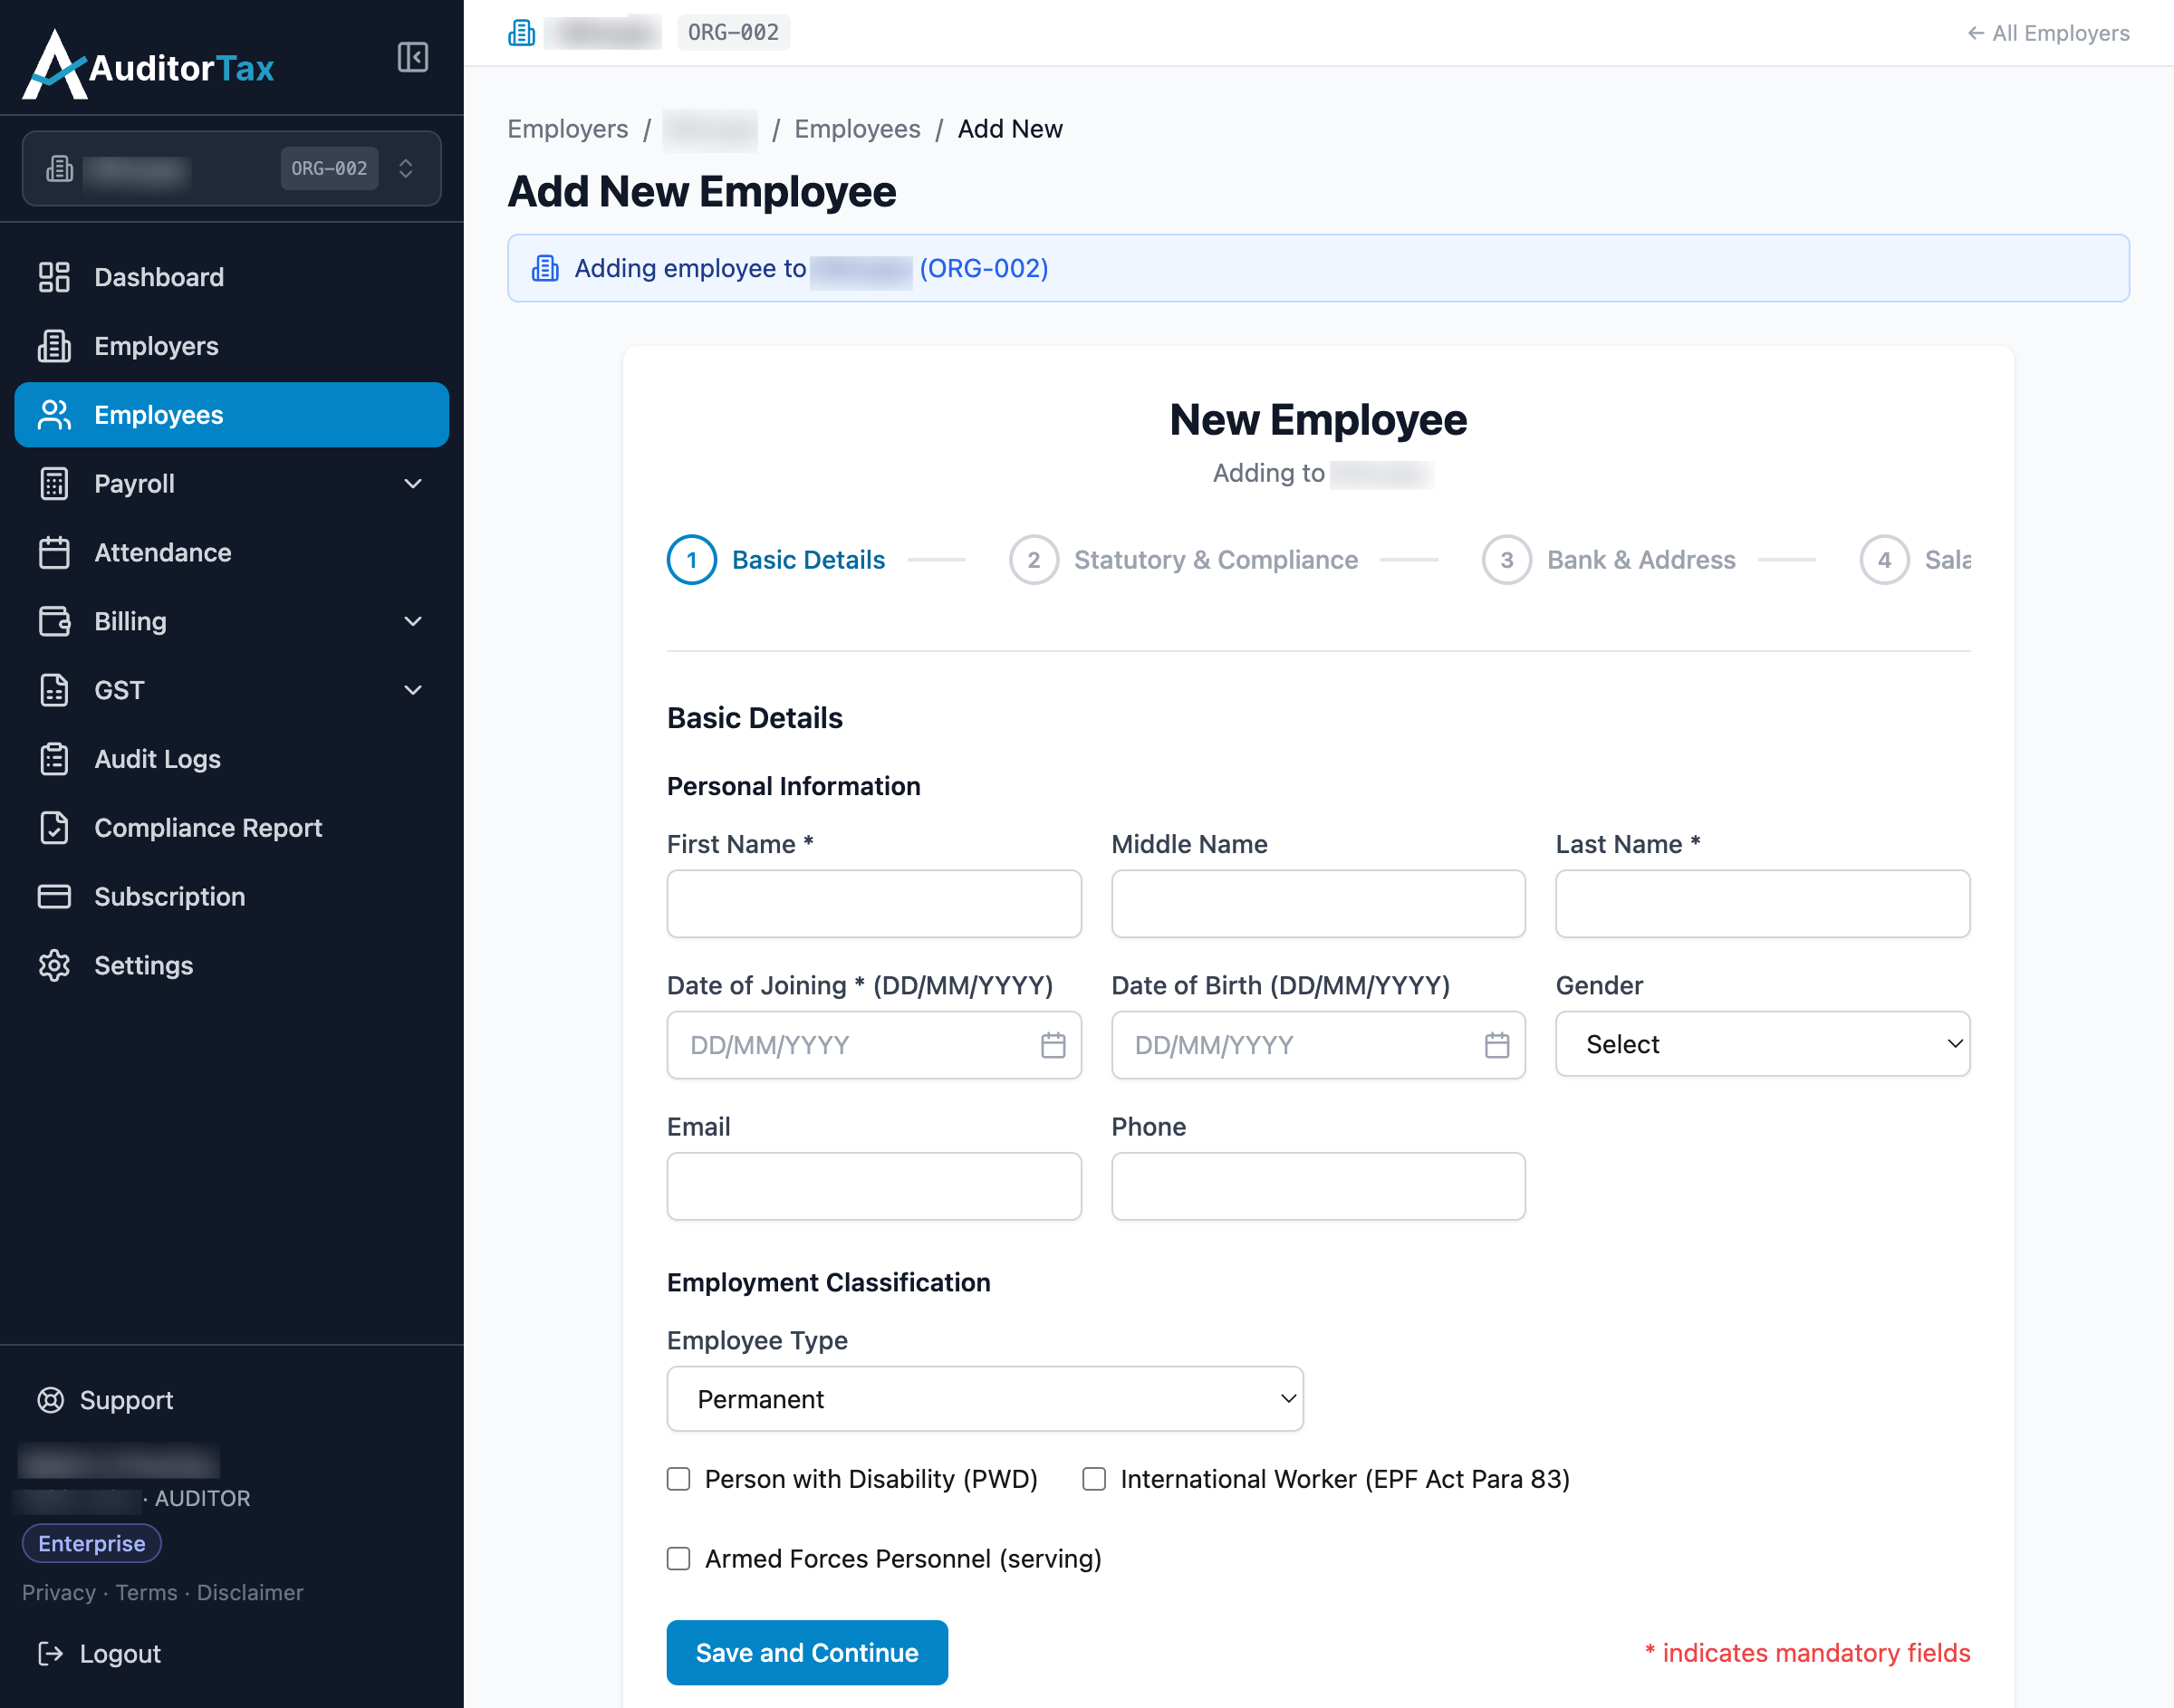Click the Employees people icon in sidebar
This screenshot has height=1708, width=2174.
pyautogui.click(x=54, y=415)
